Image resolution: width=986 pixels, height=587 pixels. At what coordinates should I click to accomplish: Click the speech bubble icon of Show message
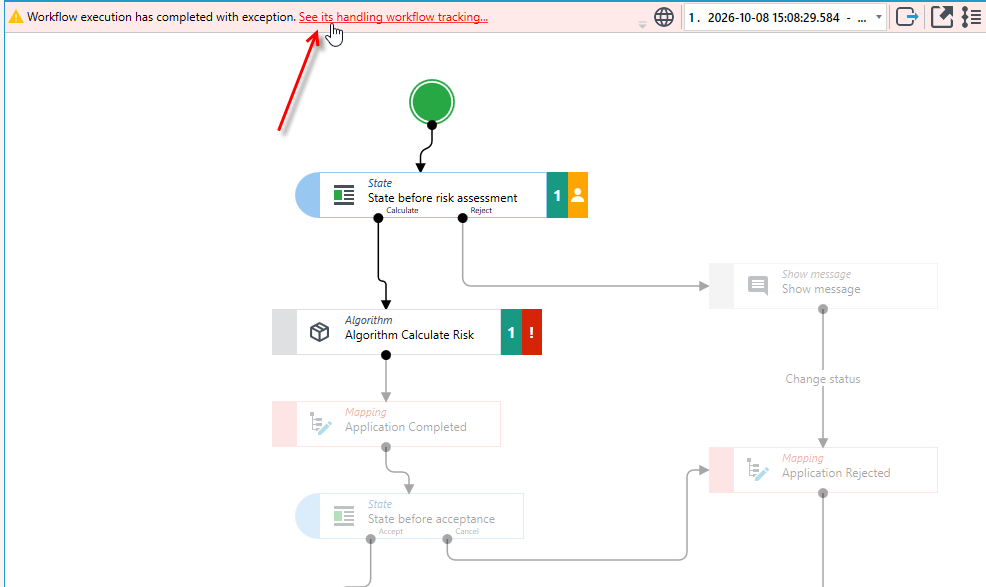click(758, 286)
